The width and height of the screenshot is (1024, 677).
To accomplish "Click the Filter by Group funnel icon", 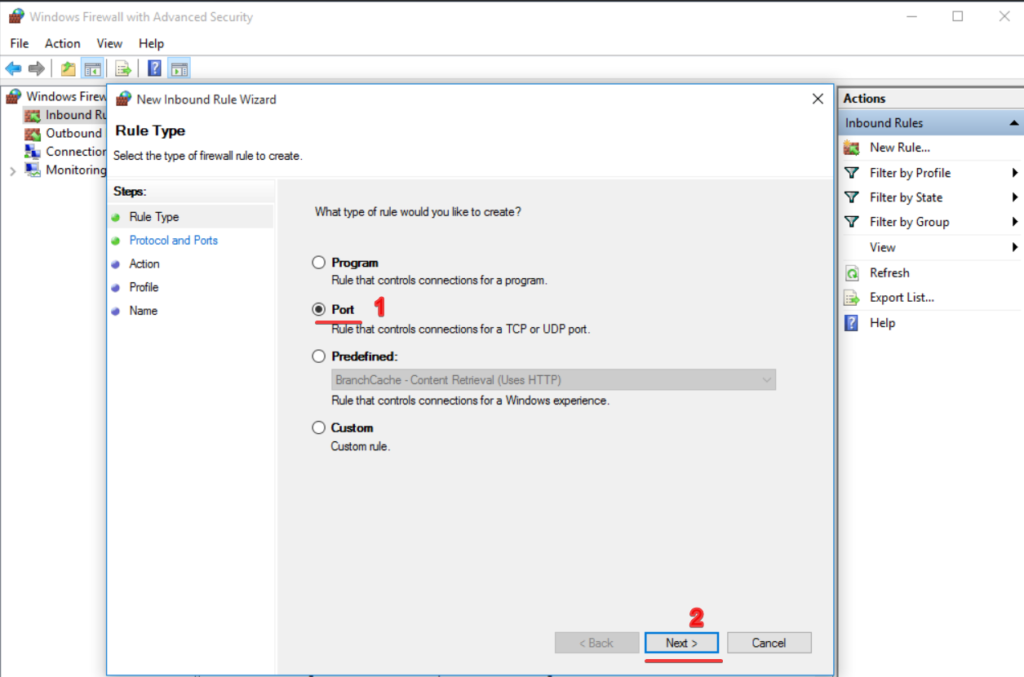I will click(852, 222).
